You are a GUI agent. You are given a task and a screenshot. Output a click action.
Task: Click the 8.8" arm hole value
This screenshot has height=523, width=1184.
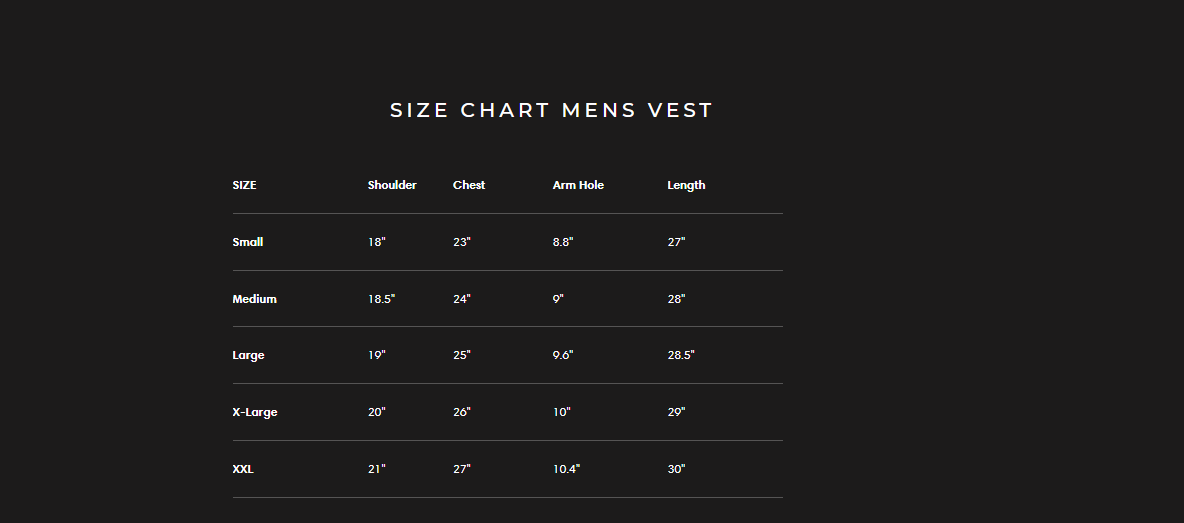point(563,242)
